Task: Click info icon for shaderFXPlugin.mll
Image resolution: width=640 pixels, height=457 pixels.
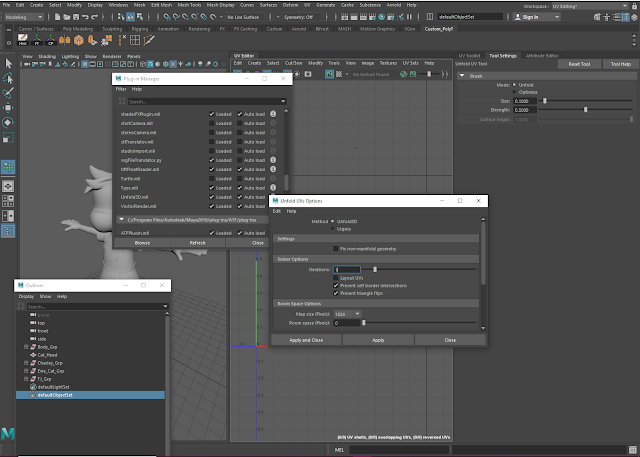Action: click(273, 115)
